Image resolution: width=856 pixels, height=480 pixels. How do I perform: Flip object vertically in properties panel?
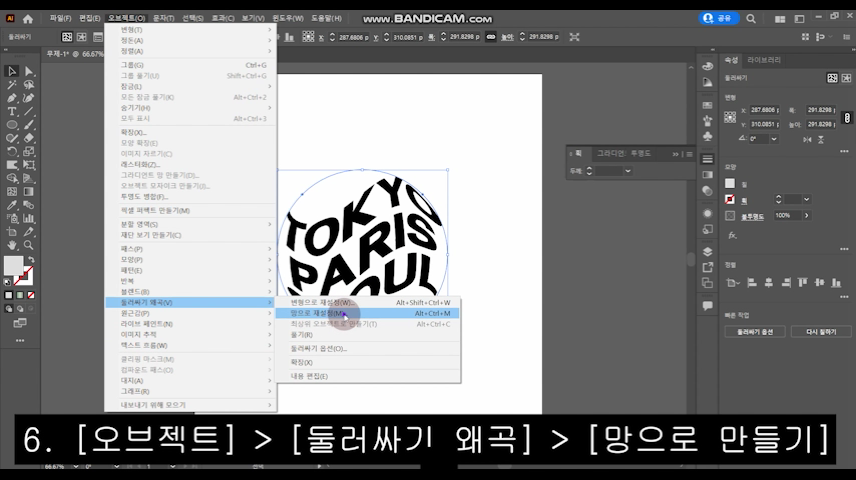click(821, 139)
